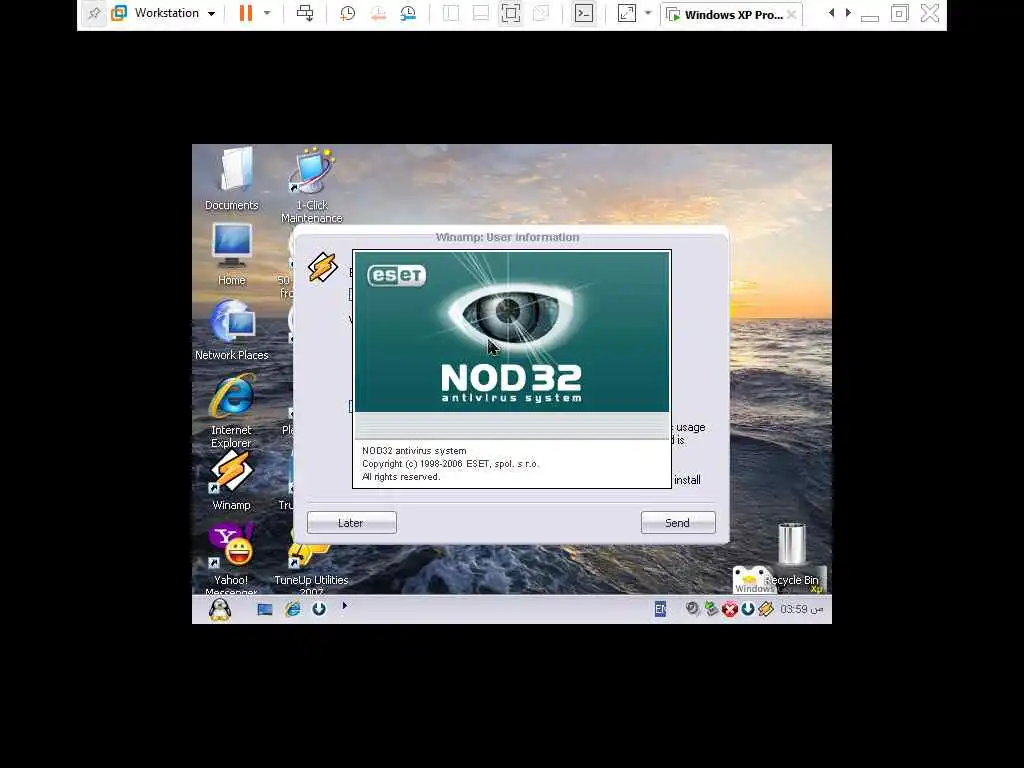The image size is (1024, 768).
Task: Click the "Winamp: User information" dialog title
Action: 507,237
